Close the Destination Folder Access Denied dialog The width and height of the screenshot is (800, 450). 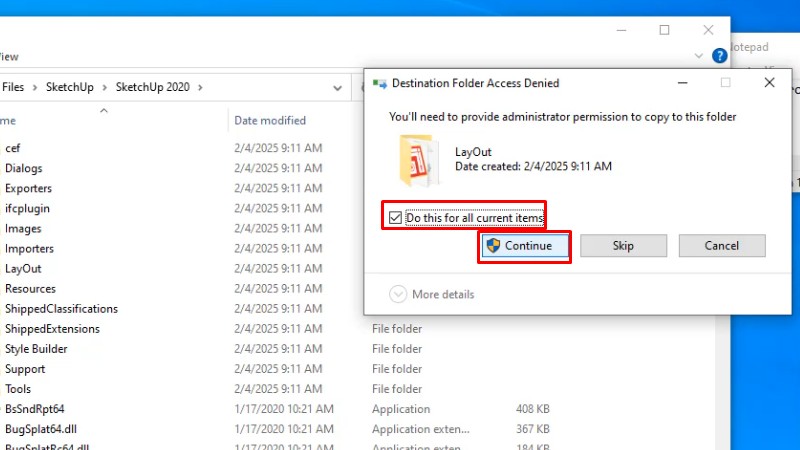pyautogui.click(x=768, y=83)
